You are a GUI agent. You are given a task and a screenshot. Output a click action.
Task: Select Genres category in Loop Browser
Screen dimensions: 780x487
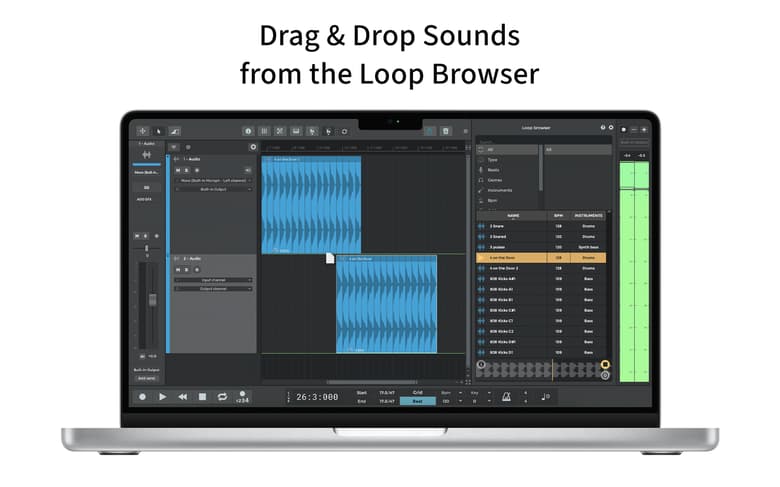pyautogui.click(x=496, y=180)
